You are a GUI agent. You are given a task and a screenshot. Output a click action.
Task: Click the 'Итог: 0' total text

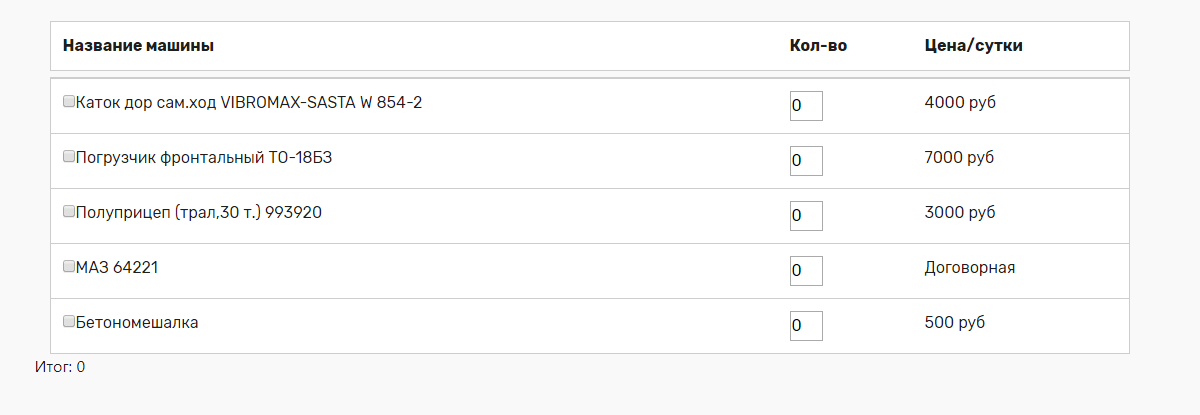(60, 367)
